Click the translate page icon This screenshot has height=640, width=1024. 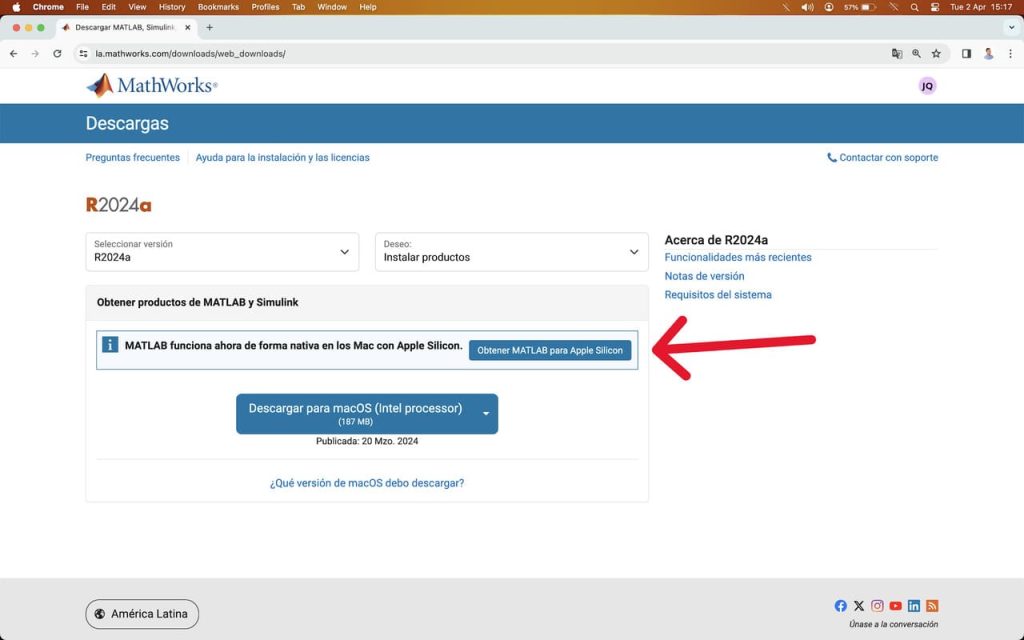pos(897,54)
